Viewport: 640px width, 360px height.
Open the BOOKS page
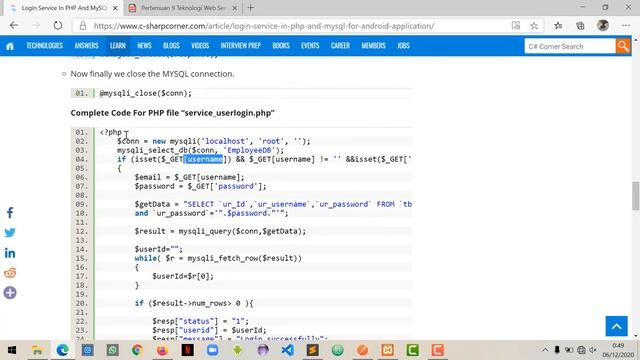click(281, 46)
